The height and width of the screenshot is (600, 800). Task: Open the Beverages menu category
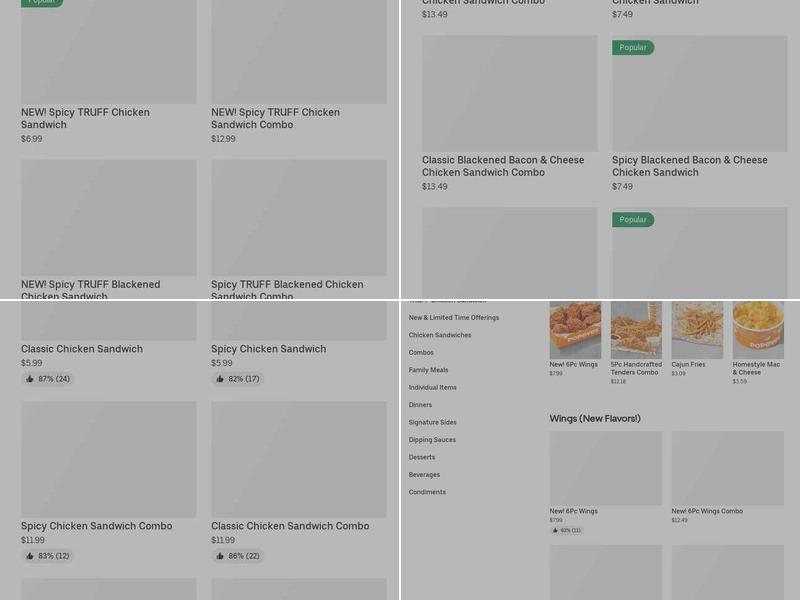[x=424, y=475]
